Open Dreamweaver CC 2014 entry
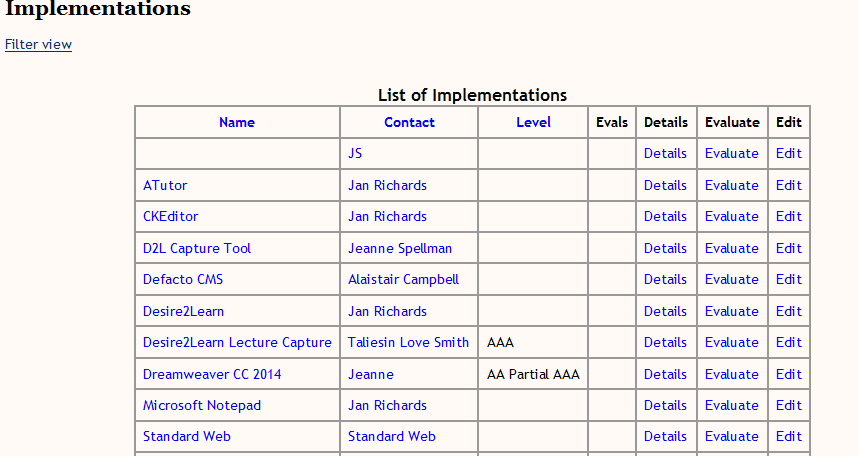This screenshot has height=456, width=859. (212, 374)
